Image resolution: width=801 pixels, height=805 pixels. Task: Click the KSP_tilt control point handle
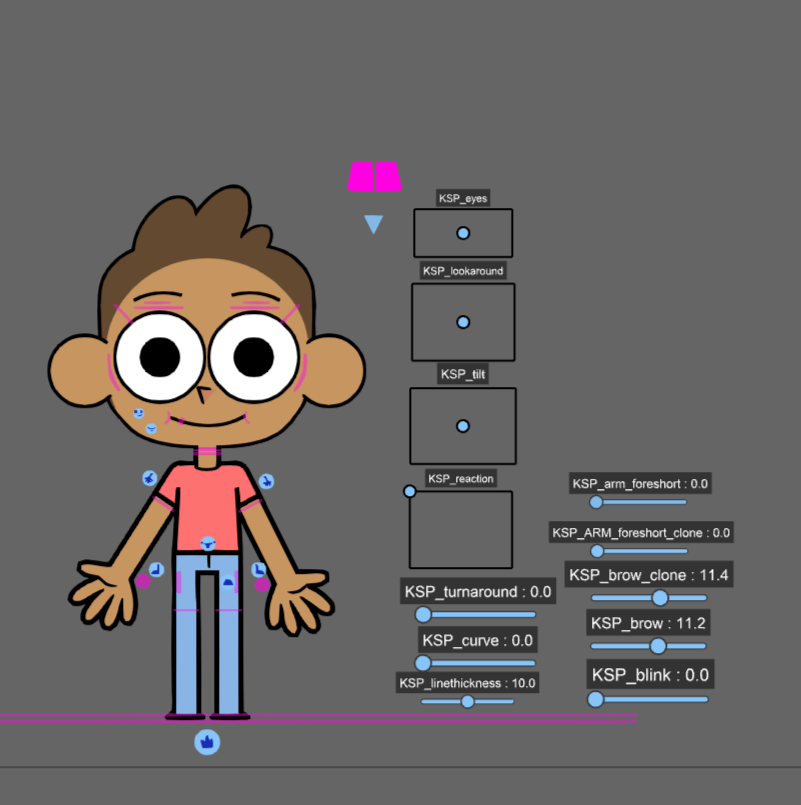tap(463, 426)
